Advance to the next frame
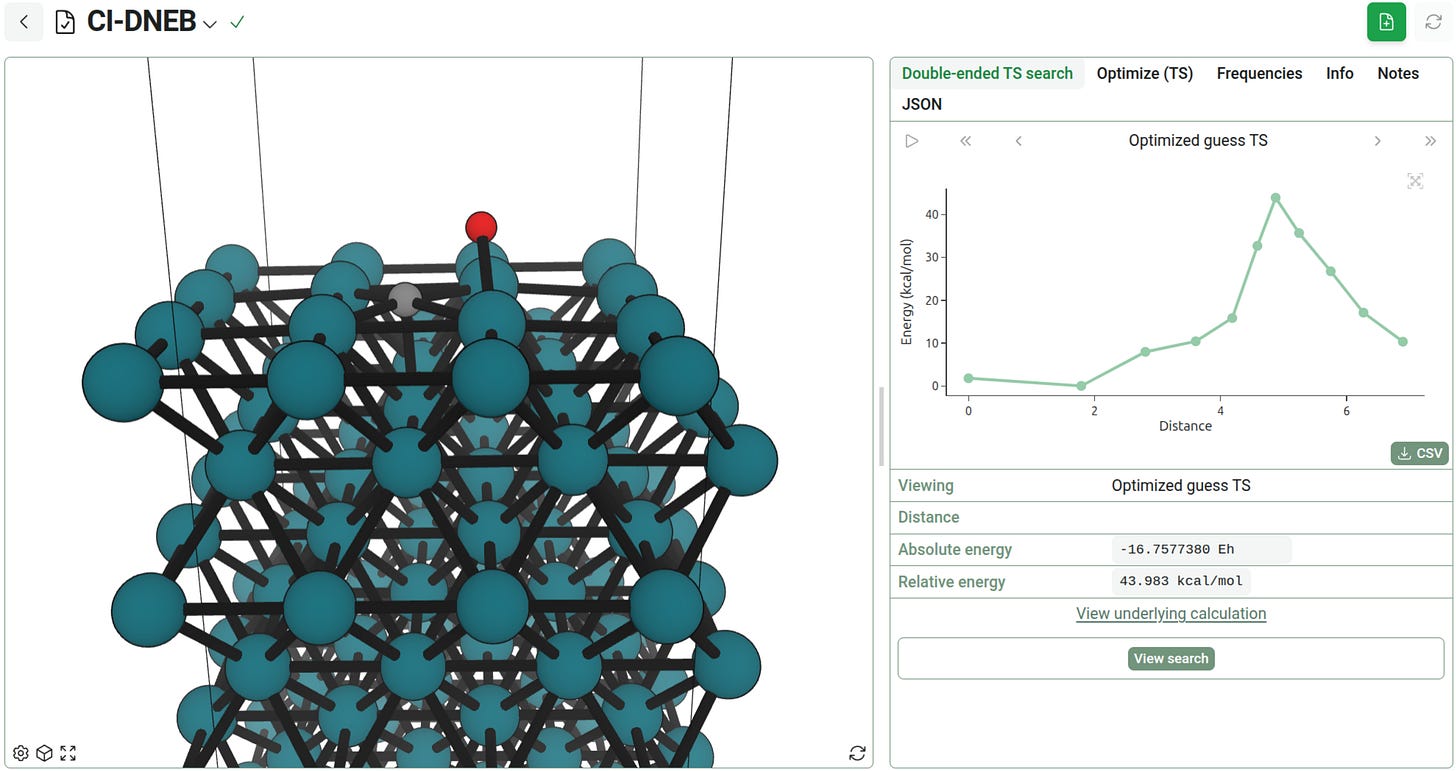This screenshot has height=771, width=1456. click(1377, 141)
